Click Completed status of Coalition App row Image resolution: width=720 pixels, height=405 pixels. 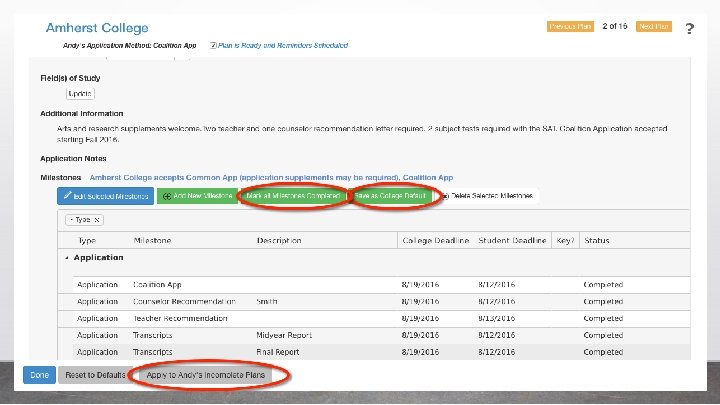point(603,285)
